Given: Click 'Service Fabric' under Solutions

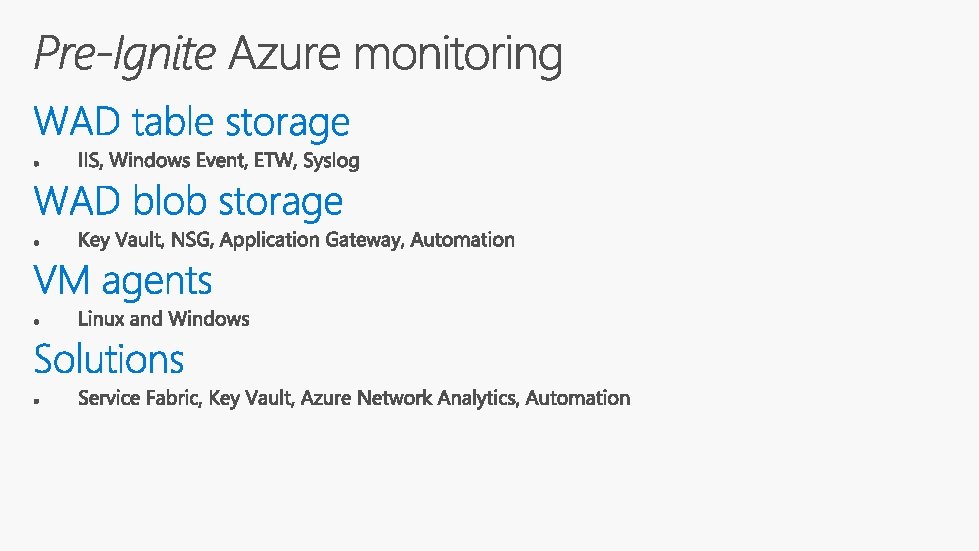Looking at the screenshot, I should point(140,398).
